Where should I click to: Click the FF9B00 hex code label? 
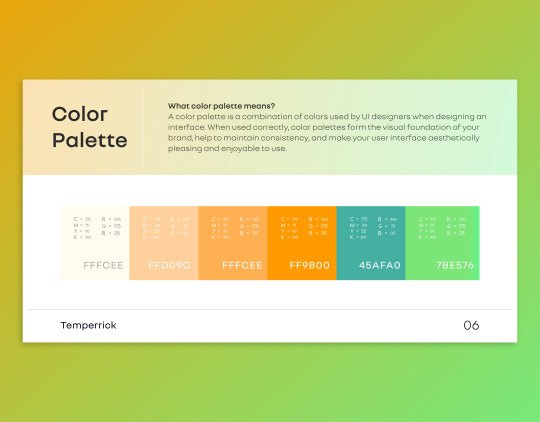(x=310, y=265)
